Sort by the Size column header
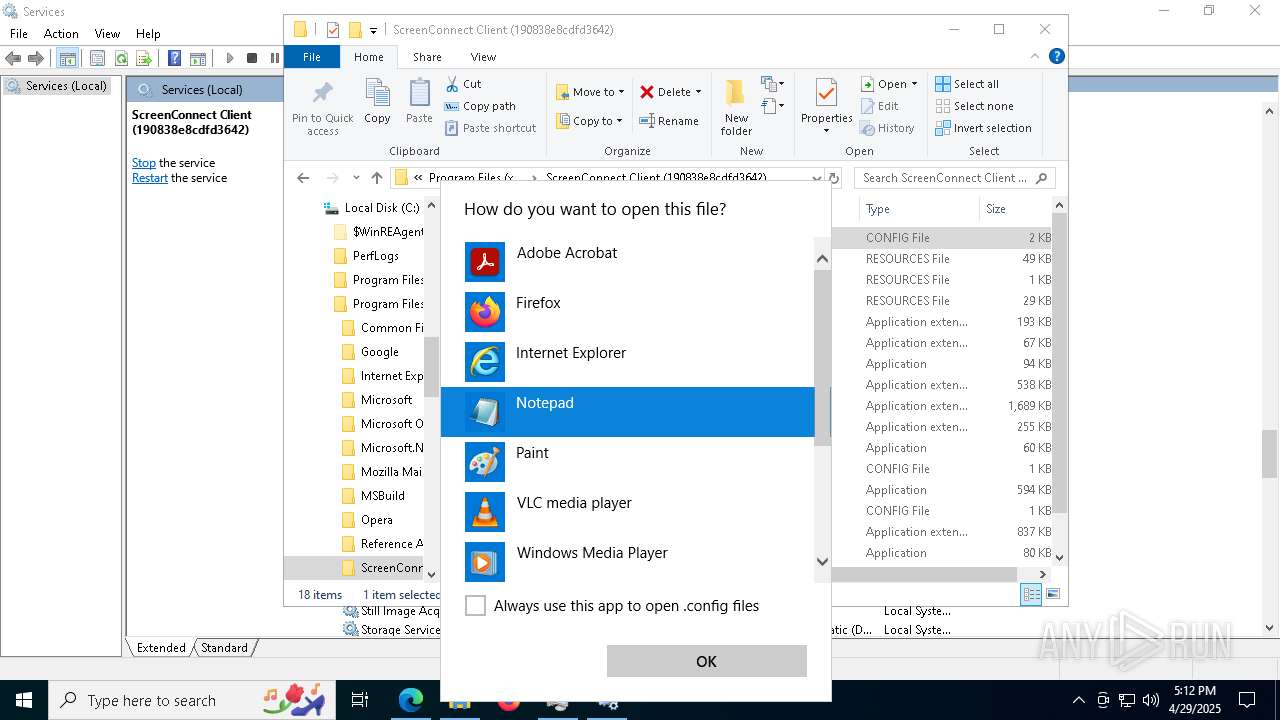The width and height of the screenshot is (1280, 720). (1015, 209)
